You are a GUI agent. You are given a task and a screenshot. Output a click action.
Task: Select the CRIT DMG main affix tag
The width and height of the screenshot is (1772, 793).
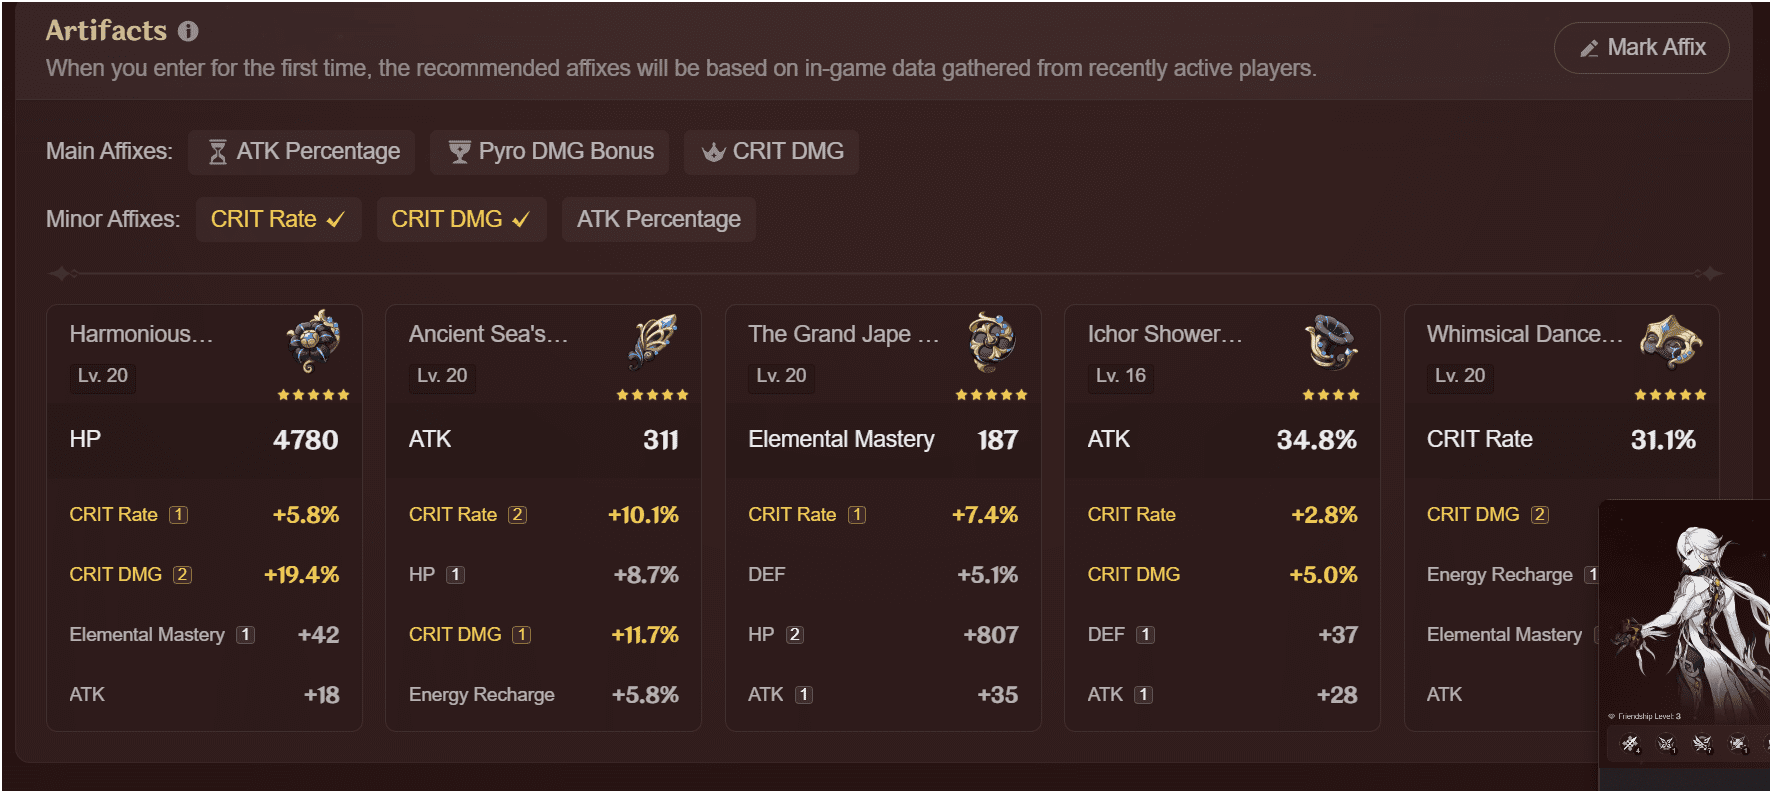pos(772,152)
